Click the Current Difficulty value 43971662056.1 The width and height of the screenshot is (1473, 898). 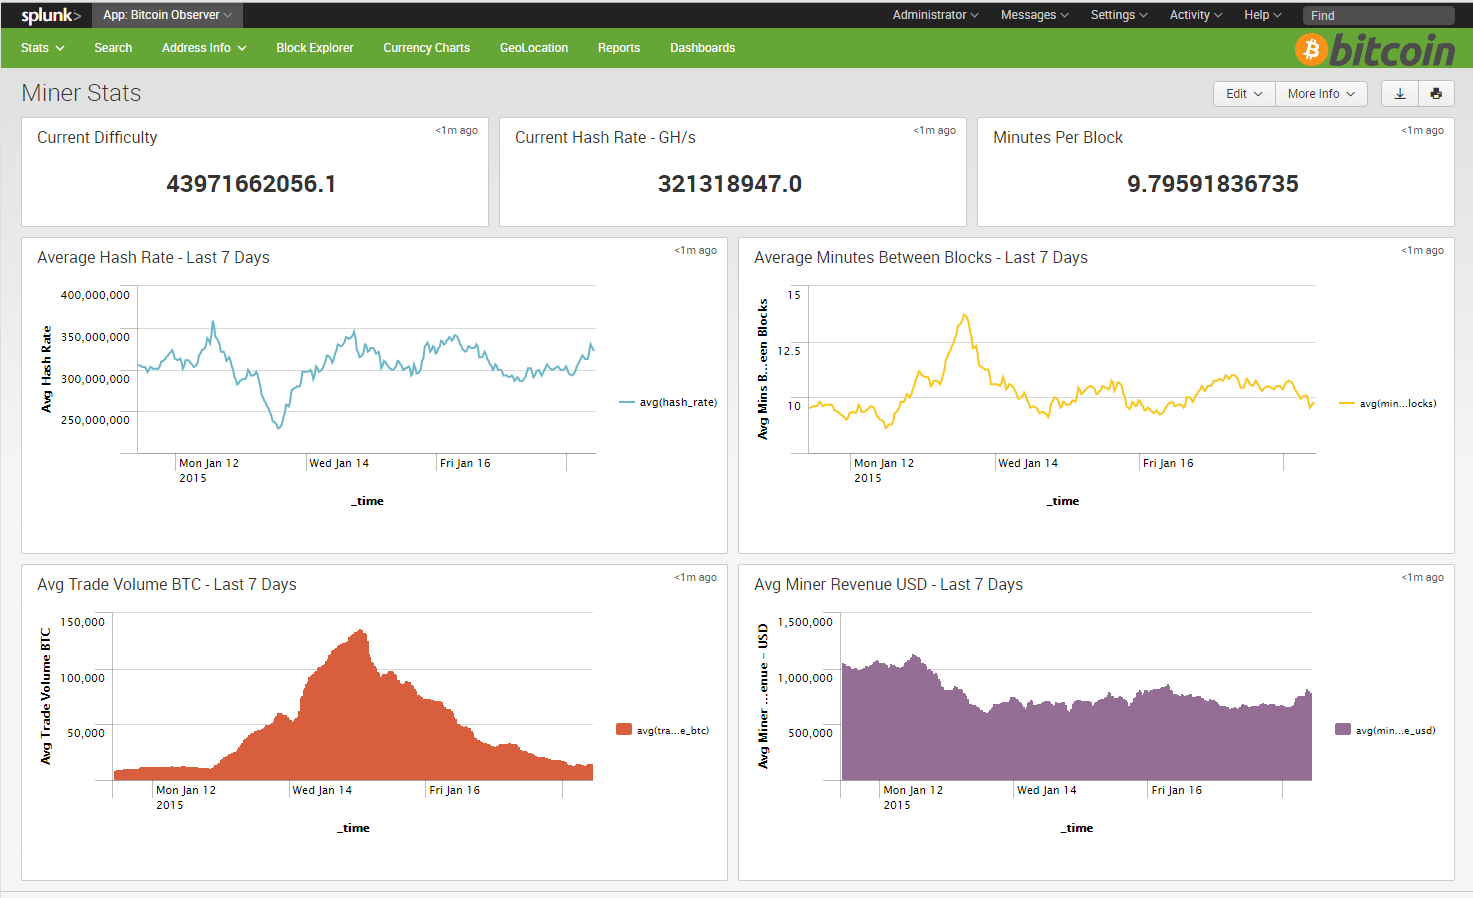point(251,184)
